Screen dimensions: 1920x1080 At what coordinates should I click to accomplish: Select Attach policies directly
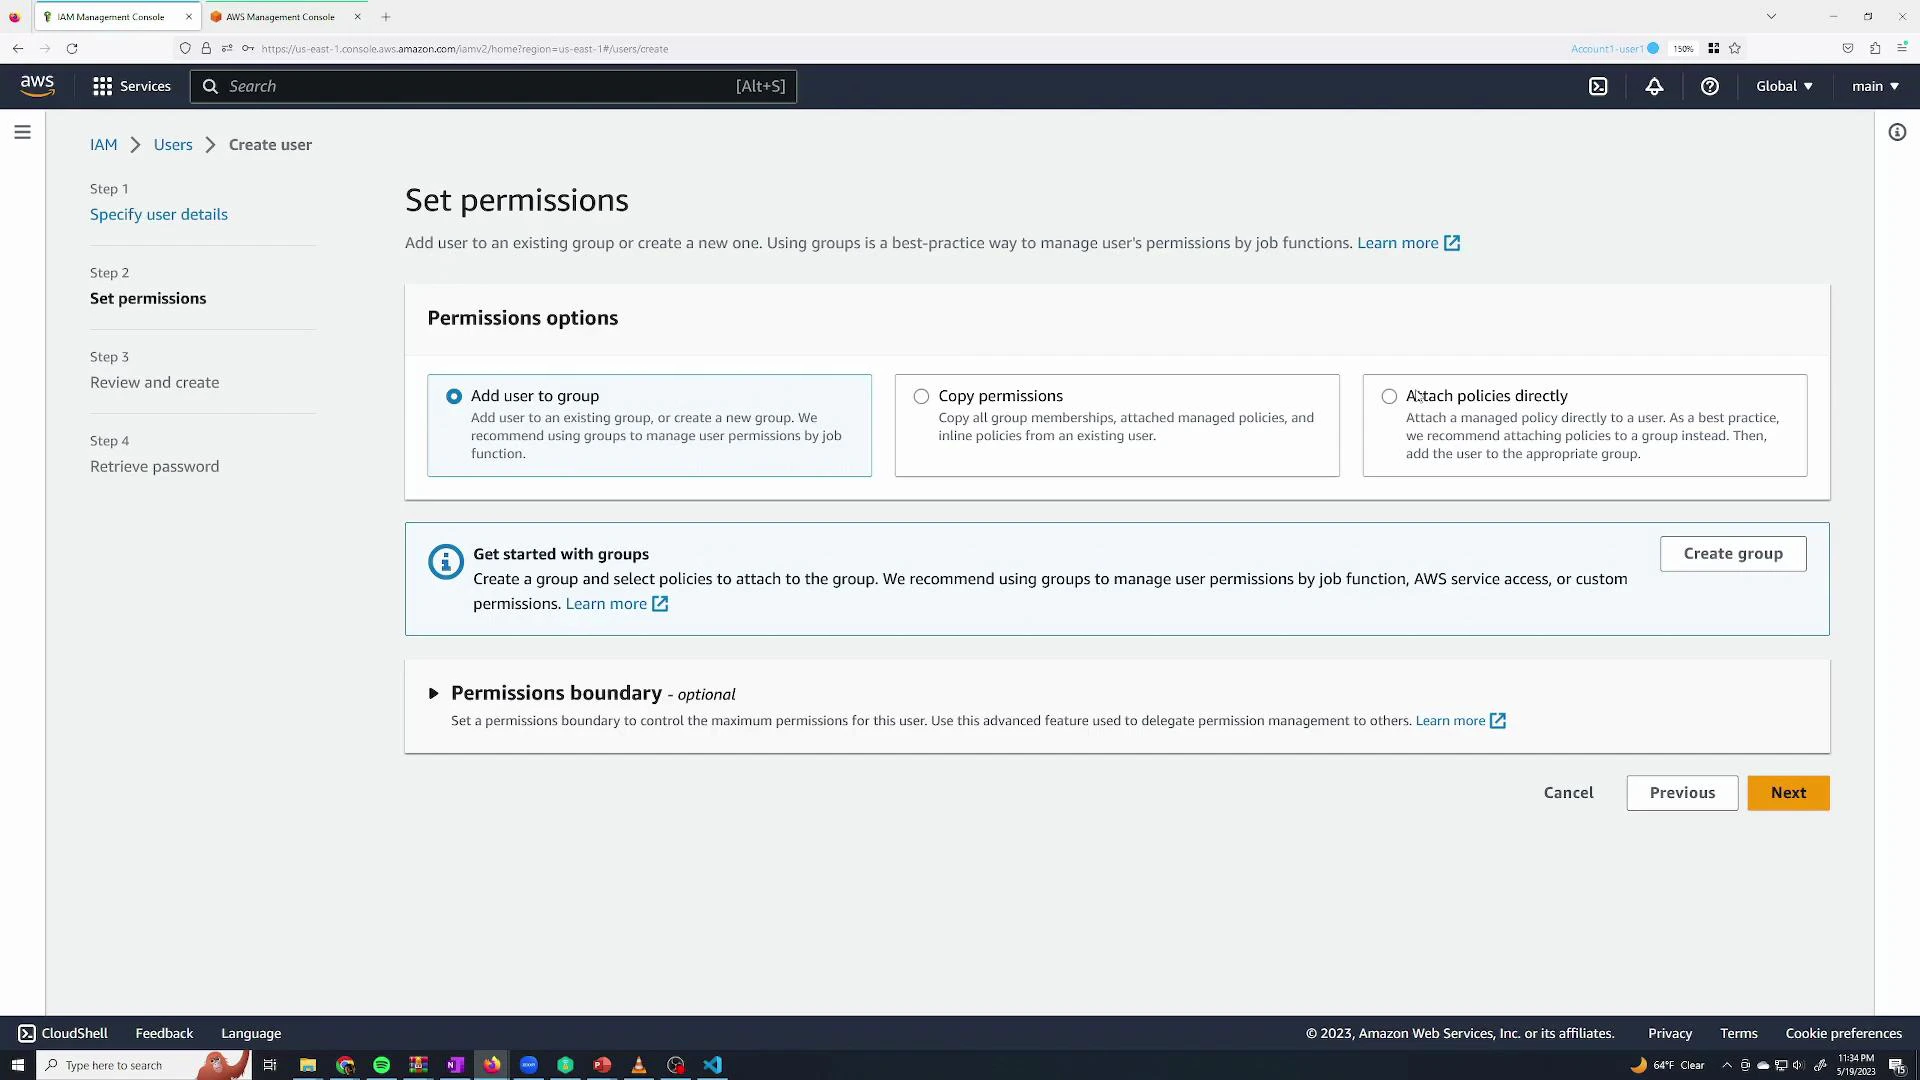tap(1389, 396)
